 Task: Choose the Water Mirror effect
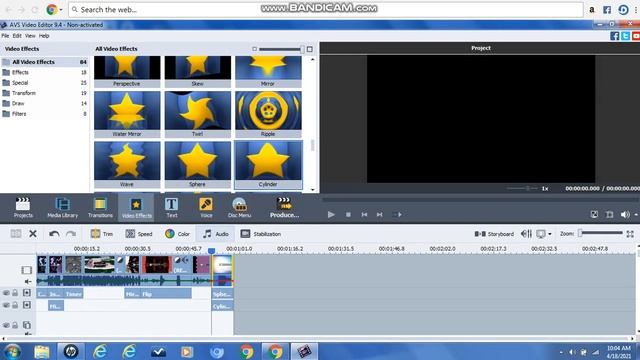point(127,114)
